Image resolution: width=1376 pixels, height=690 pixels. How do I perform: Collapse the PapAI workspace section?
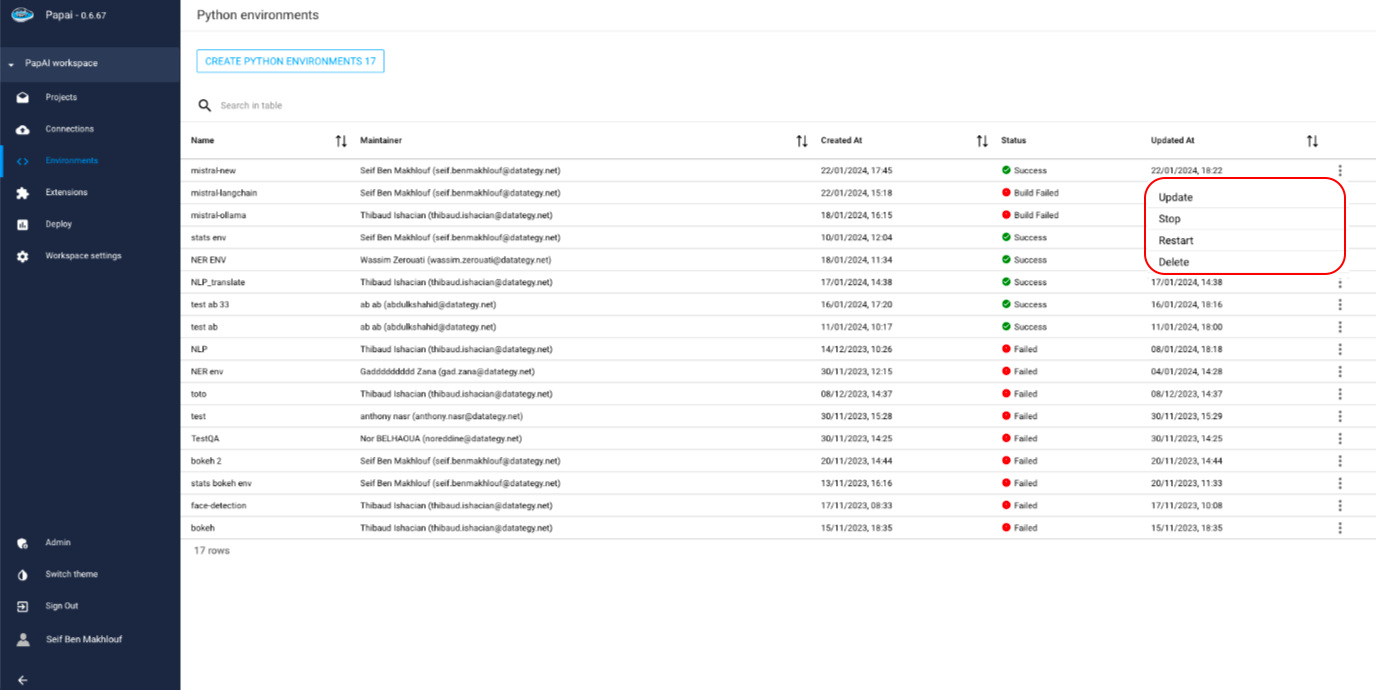tap(11, 64)
